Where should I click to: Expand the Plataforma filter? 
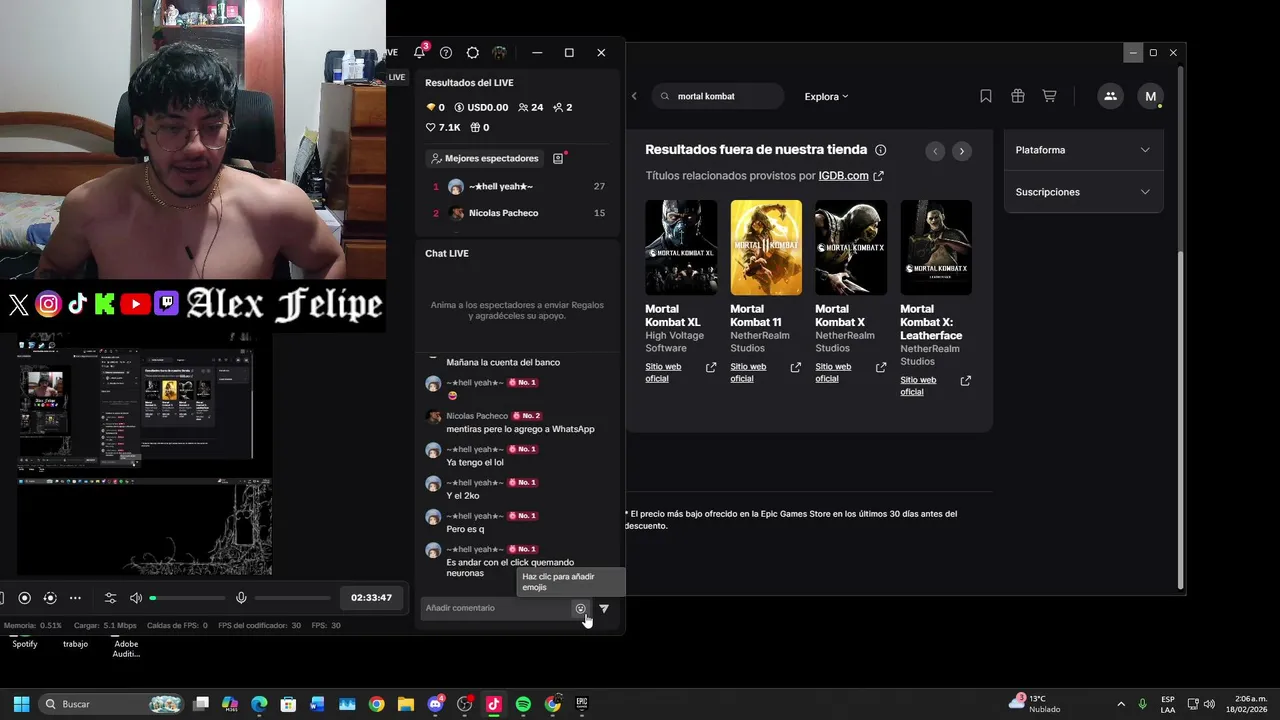(1083, 150)
